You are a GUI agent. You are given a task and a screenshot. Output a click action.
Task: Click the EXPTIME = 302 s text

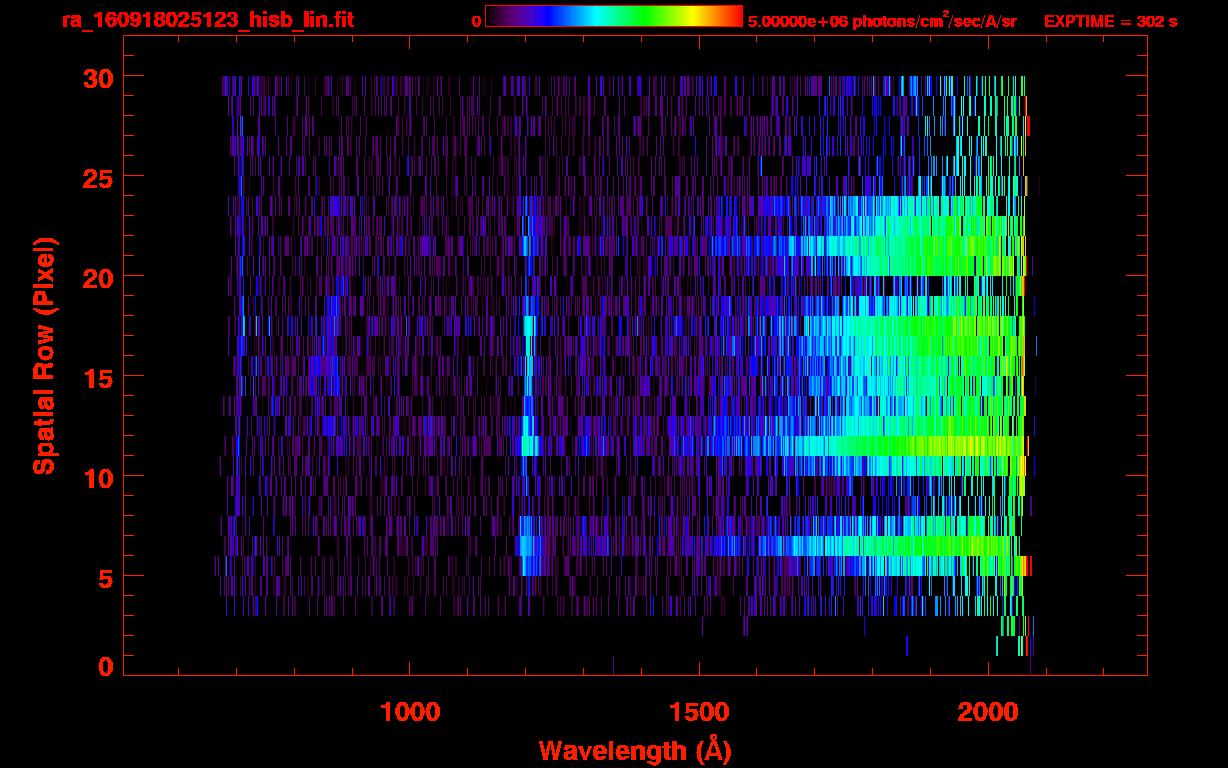pos(1110,21)
